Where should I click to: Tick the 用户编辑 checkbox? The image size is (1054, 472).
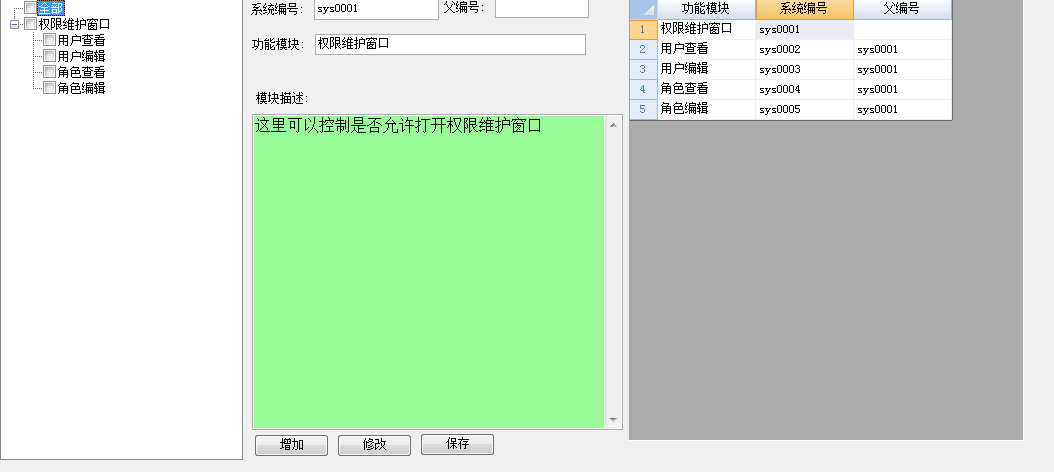(49, 56)
